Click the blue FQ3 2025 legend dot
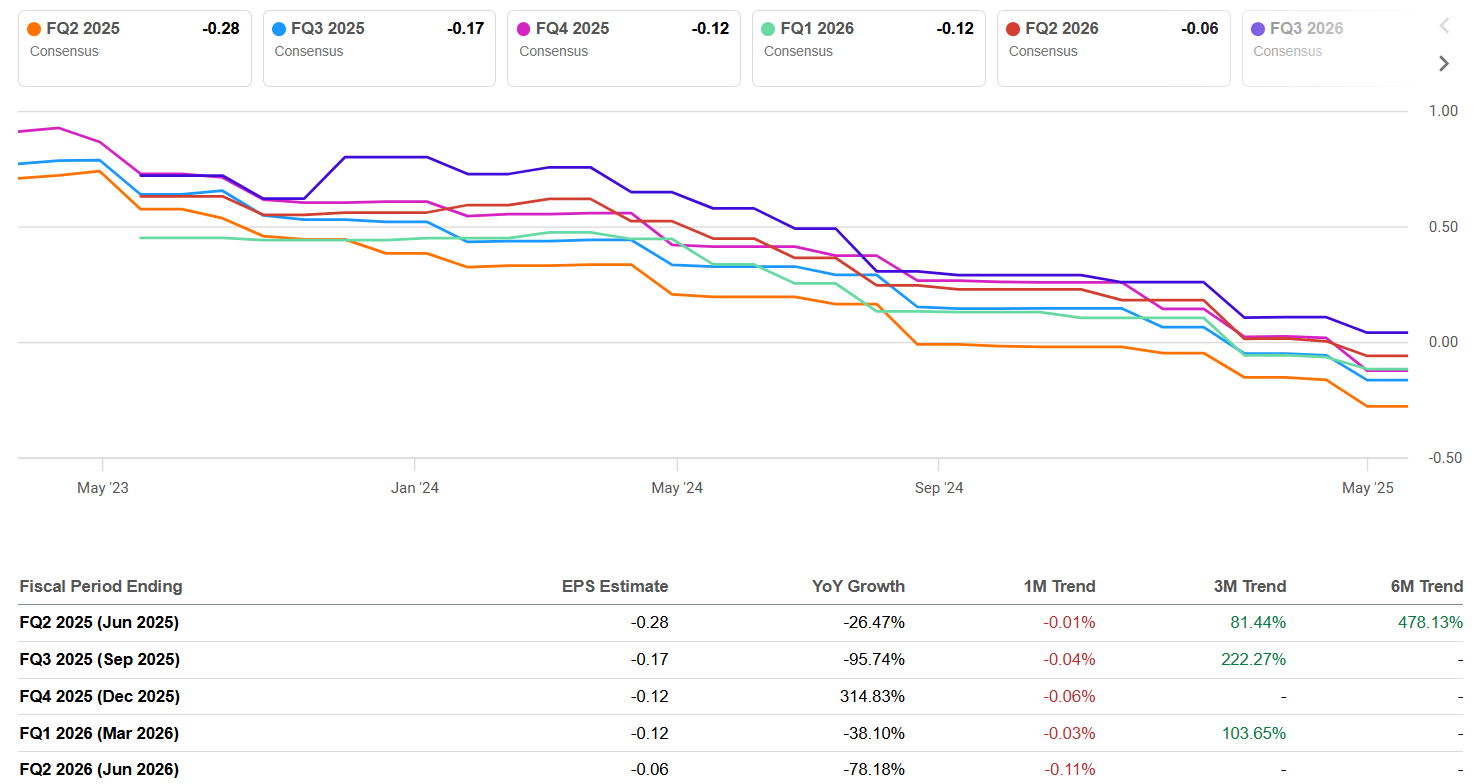The height and width of the screenshot is (784, 1484). click(x=280, y=28)
